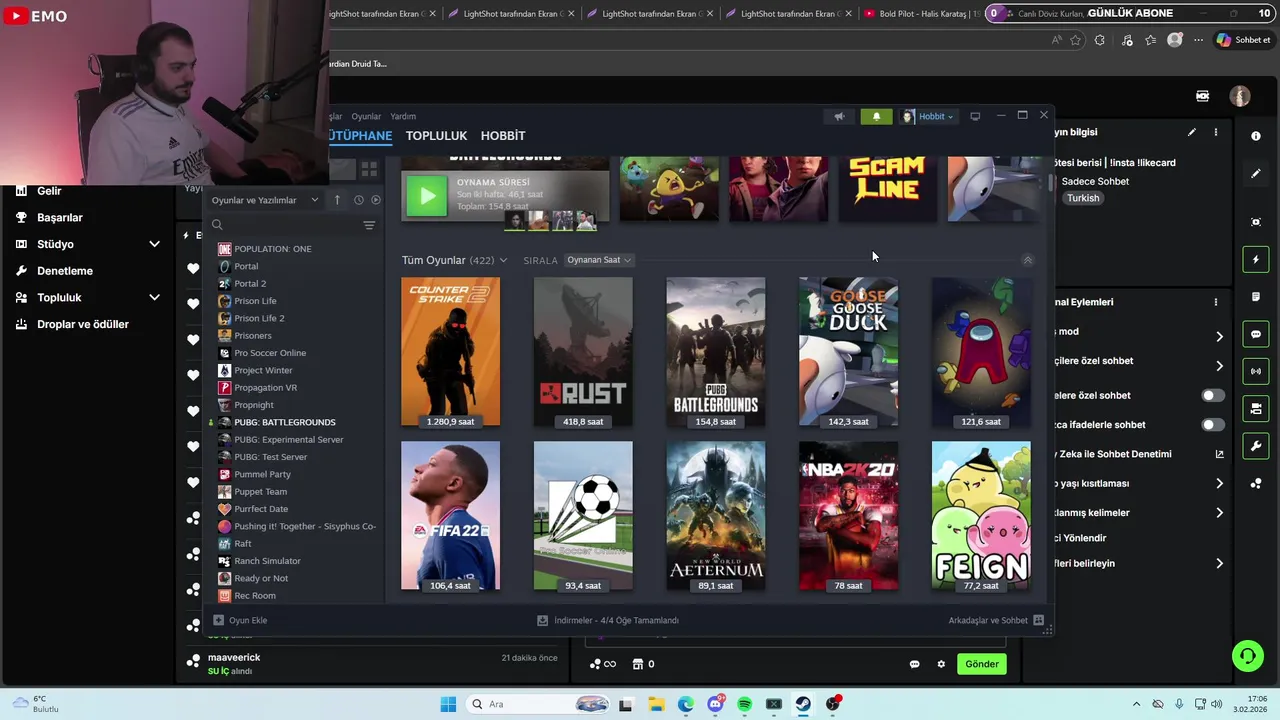Screen dimensions: 1280x720
Task: Click the Oyun Ekle plus icon
Action: pos(219,620)
